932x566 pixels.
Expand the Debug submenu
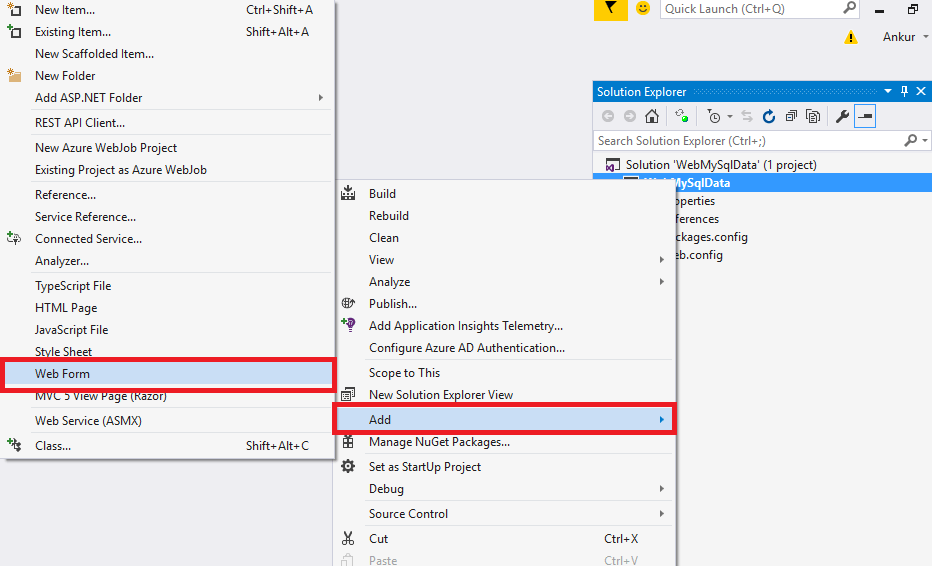662,489
